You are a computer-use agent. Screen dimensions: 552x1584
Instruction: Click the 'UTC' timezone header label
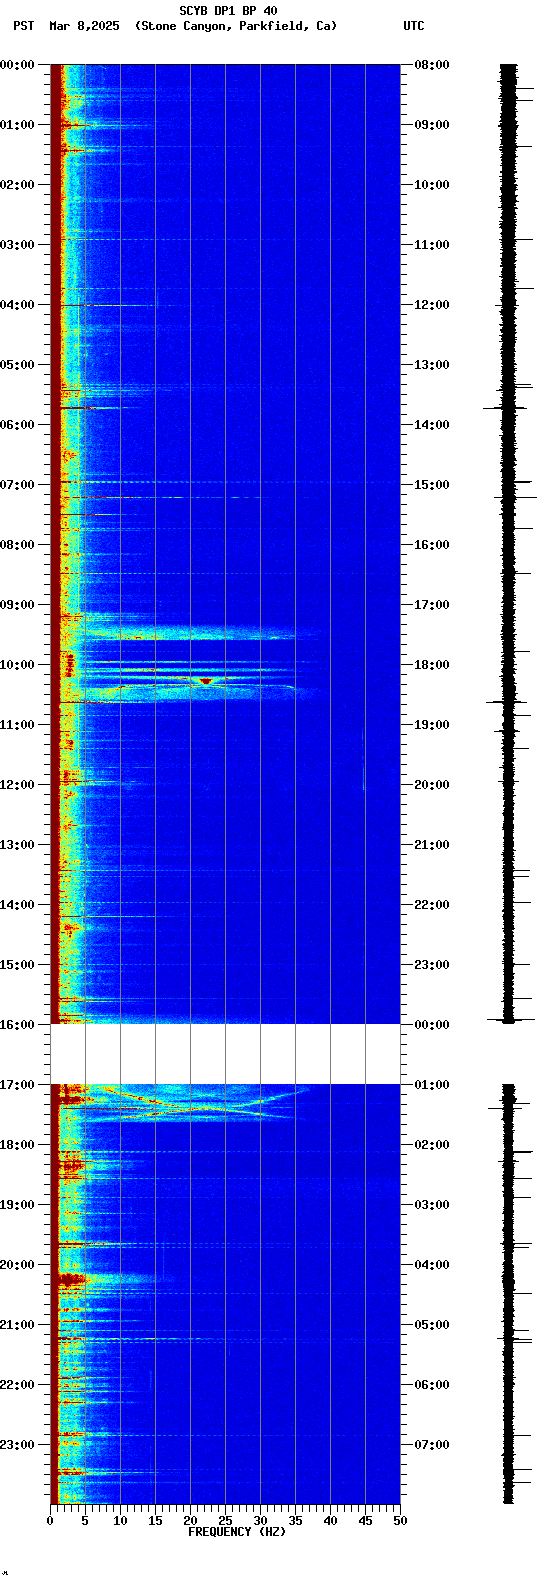tap(414, 26)
